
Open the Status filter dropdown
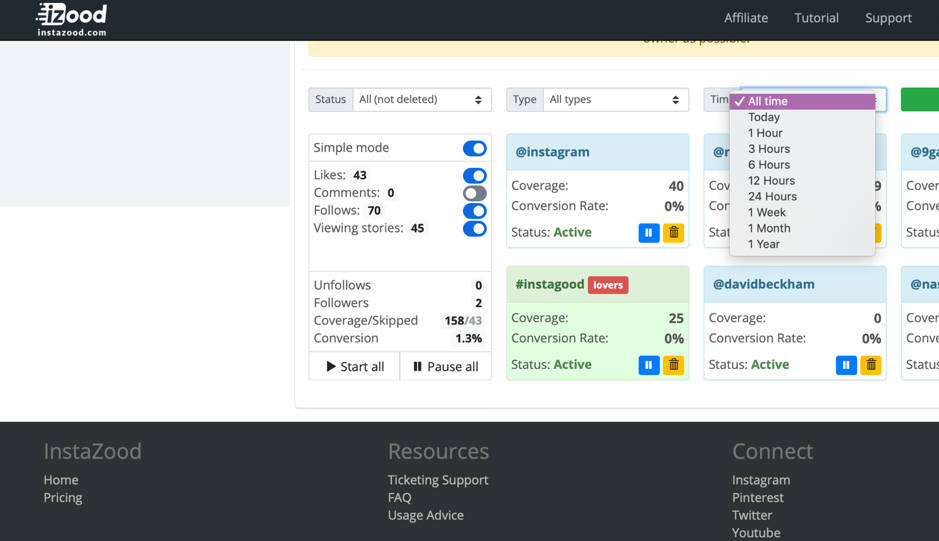click(422, 99)
